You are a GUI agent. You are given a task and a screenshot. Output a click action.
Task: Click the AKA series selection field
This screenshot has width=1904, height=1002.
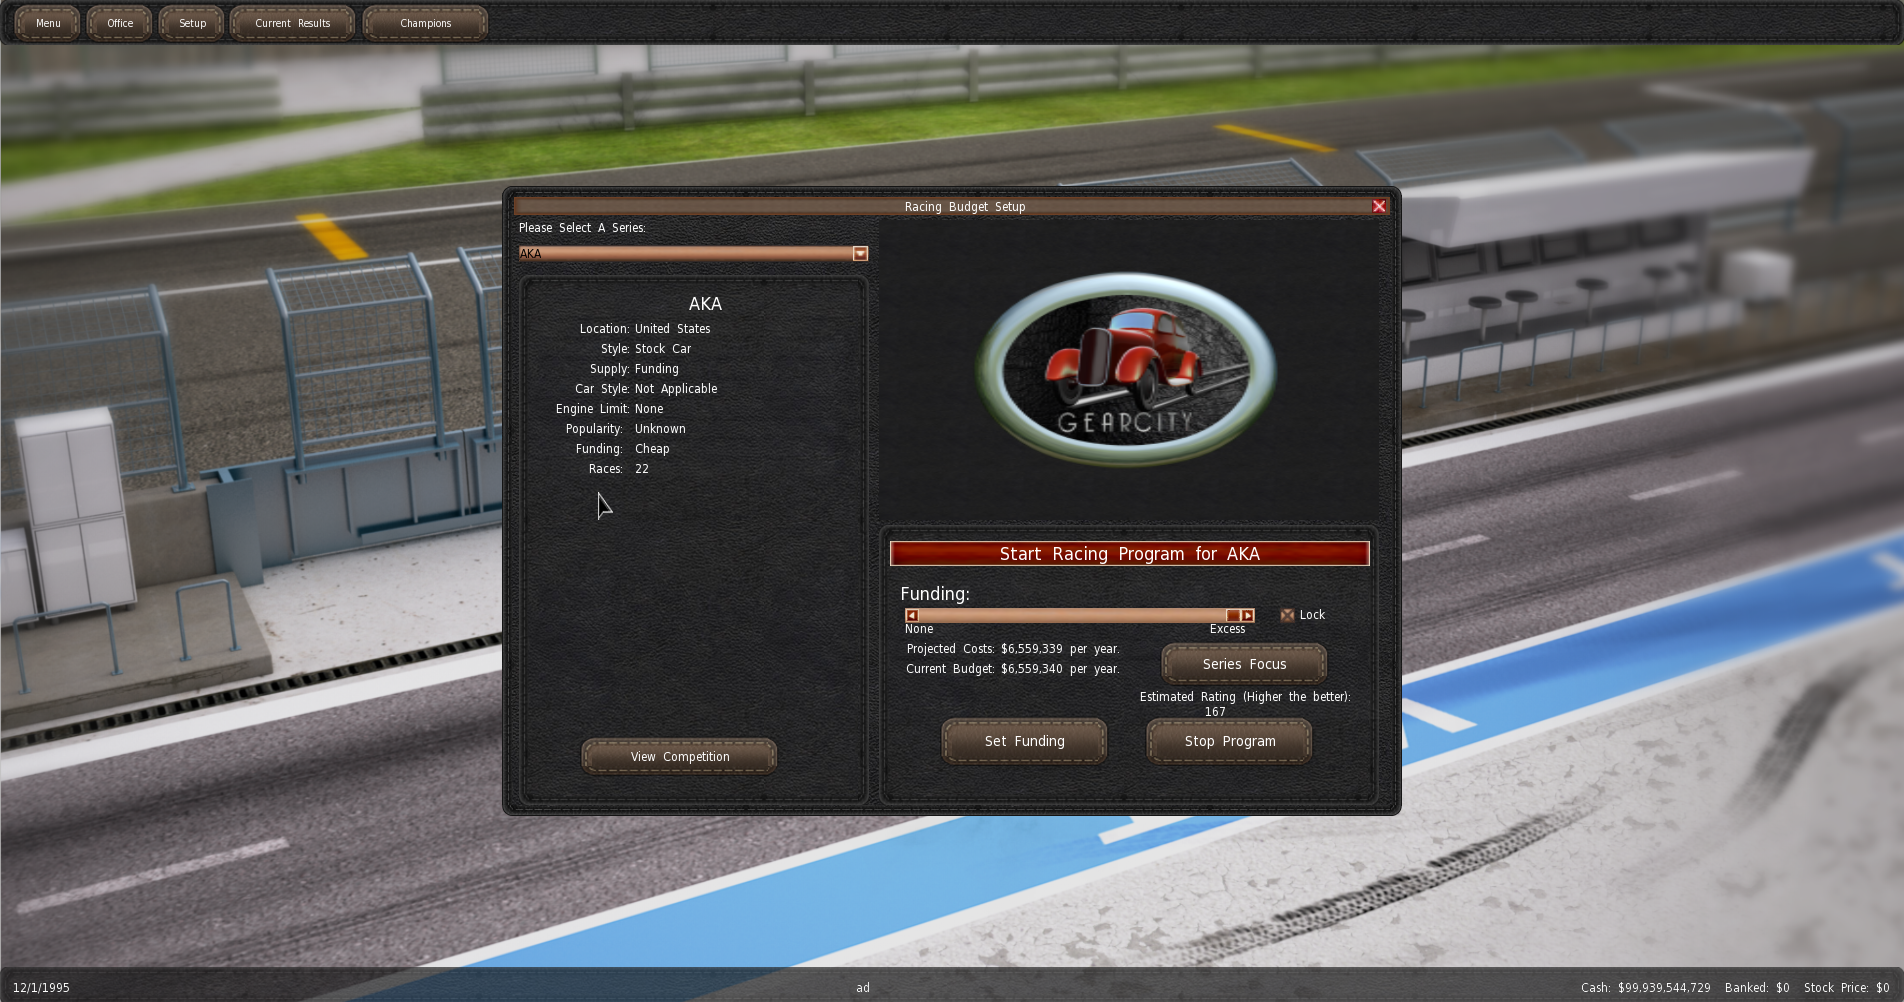tap(685, 254)
